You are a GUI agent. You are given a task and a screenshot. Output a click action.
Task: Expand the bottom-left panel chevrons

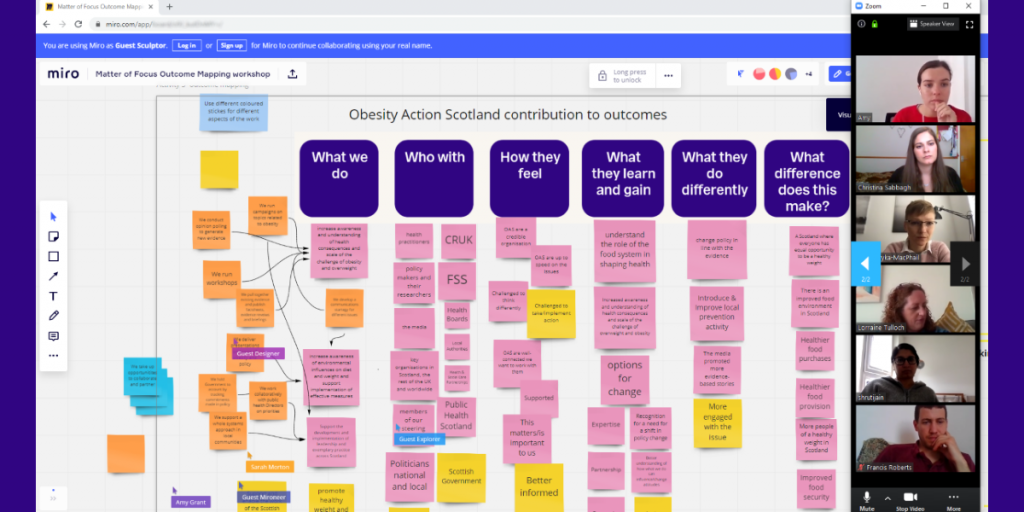coord(54,498)
